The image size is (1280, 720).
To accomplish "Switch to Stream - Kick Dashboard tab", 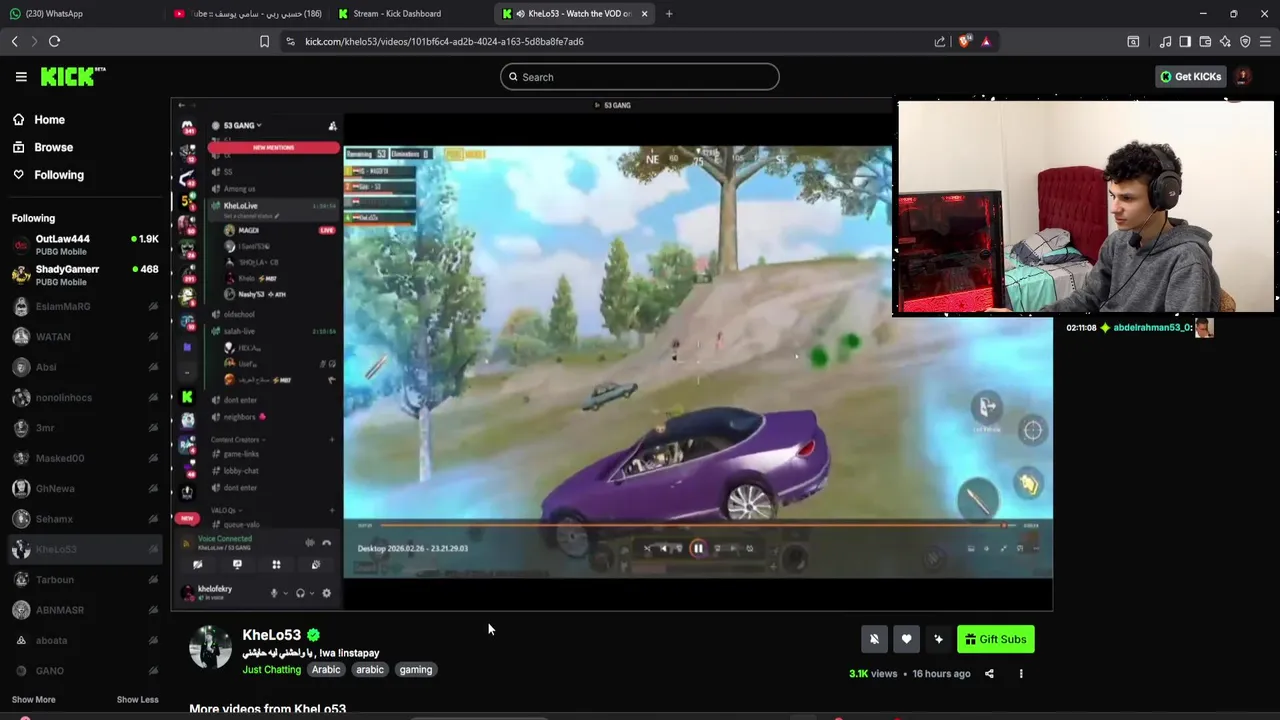I will click(410, 14).
